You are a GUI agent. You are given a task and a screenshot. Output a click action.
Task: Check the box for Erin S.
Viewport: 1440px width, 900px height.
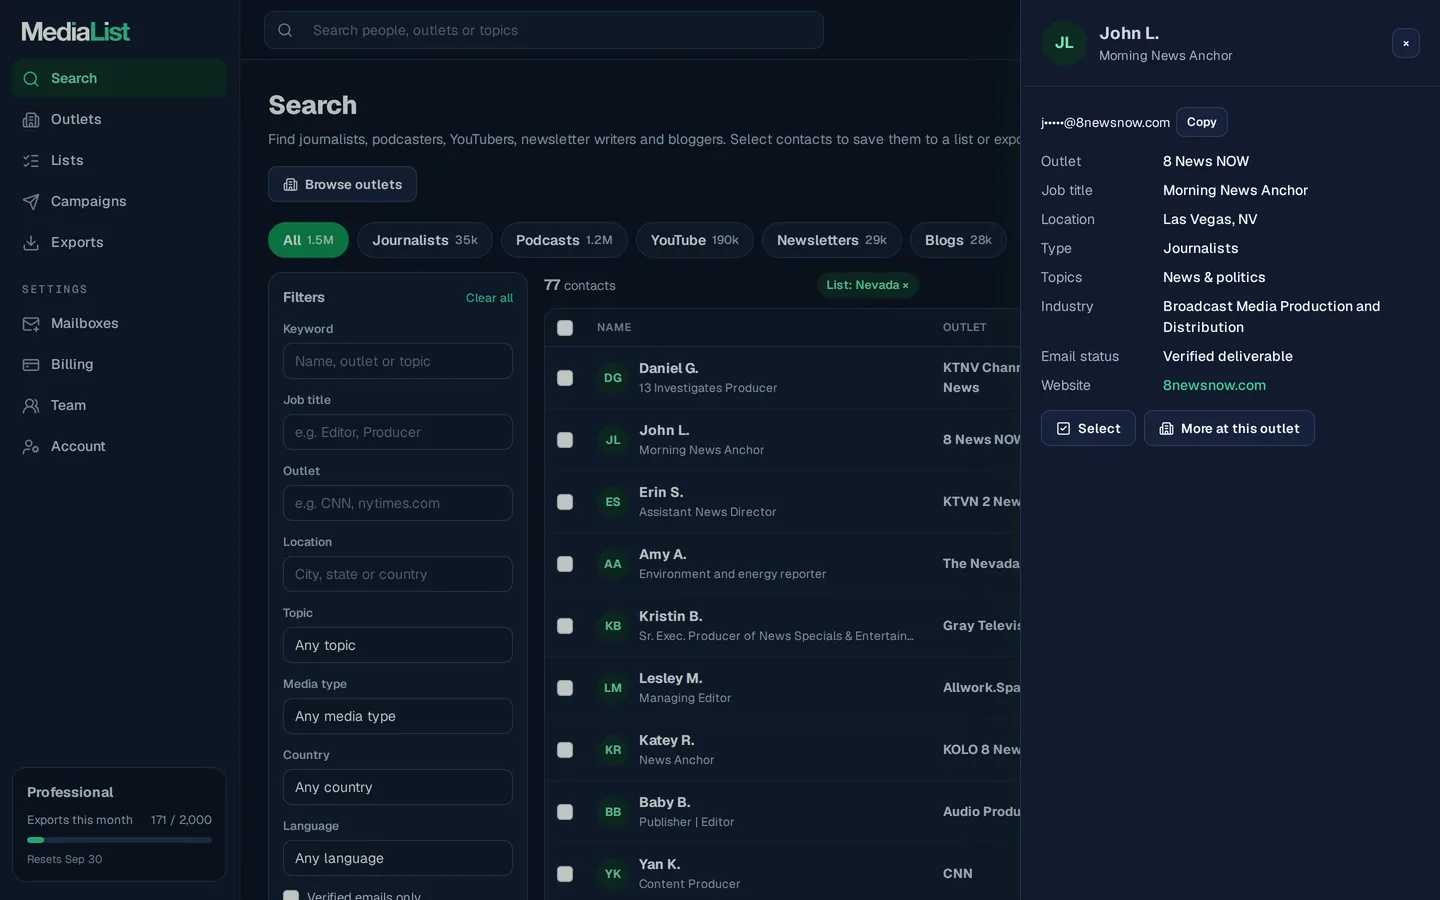[x=565, y=502]
